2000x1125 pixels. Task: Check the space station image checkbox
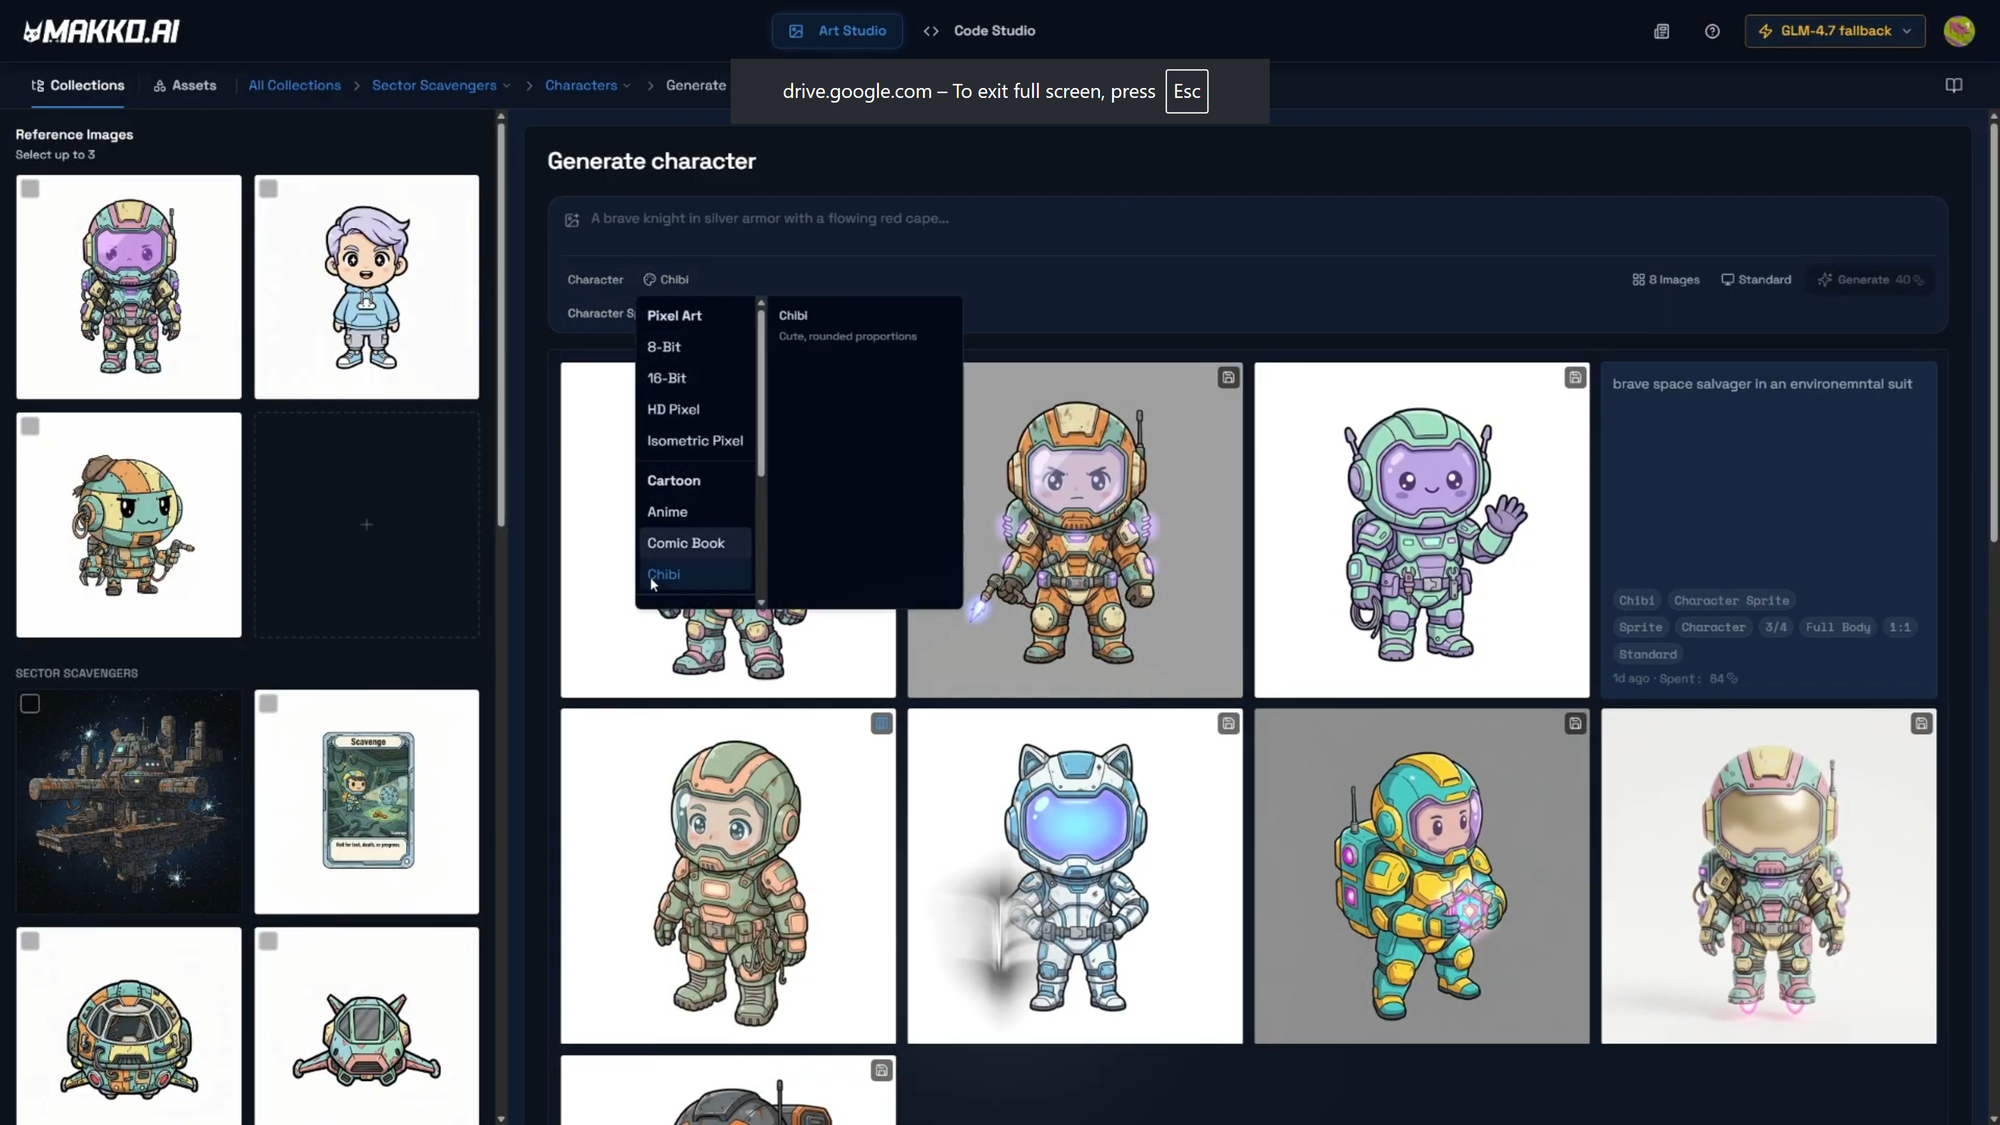point(30,704)
